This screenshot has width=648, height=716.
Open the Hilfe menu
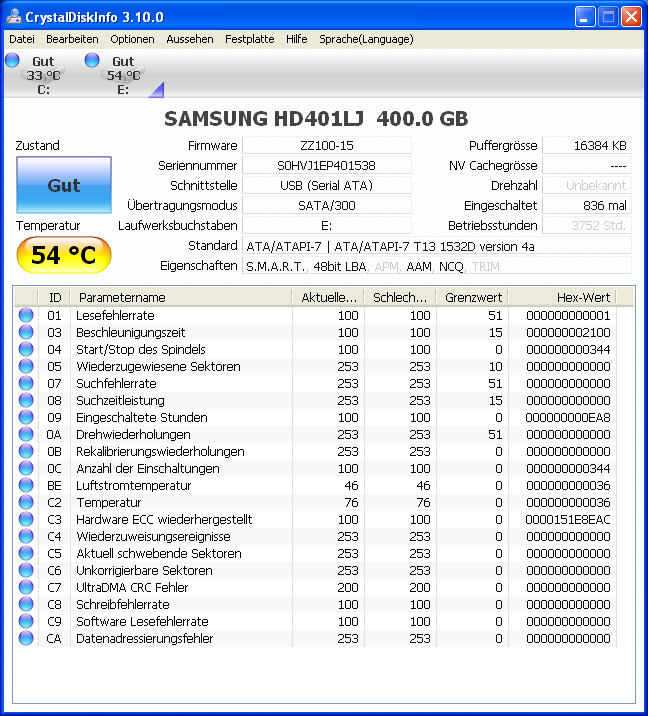tap(297, 39)
